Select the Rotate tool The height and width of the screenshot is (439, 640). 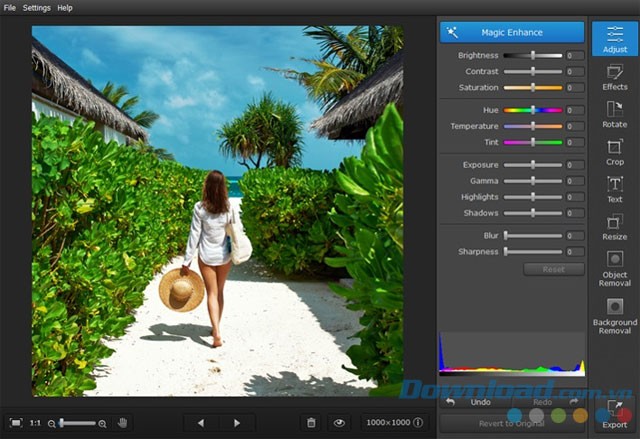click(x=615, y=114)
